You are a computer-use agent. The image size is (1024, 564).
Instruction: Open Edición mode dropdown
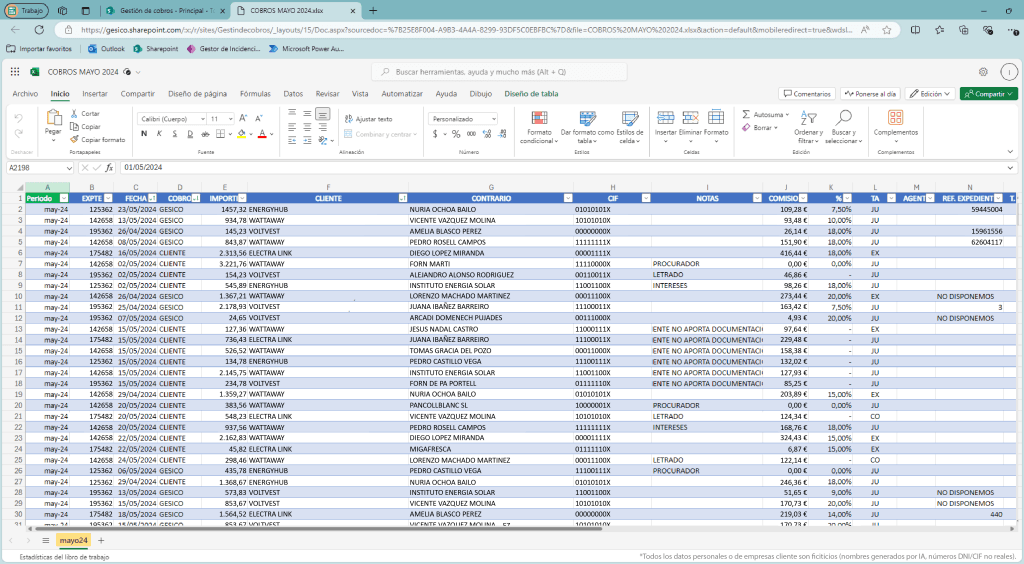click(x=930, y=94)
